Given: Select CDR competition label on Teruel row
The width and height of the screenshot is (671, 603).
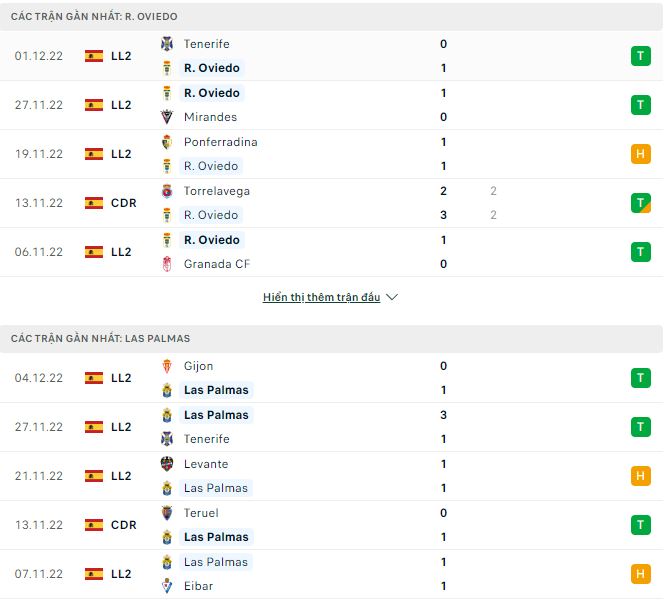Looking at the screenshot, I should coord(124,525).
